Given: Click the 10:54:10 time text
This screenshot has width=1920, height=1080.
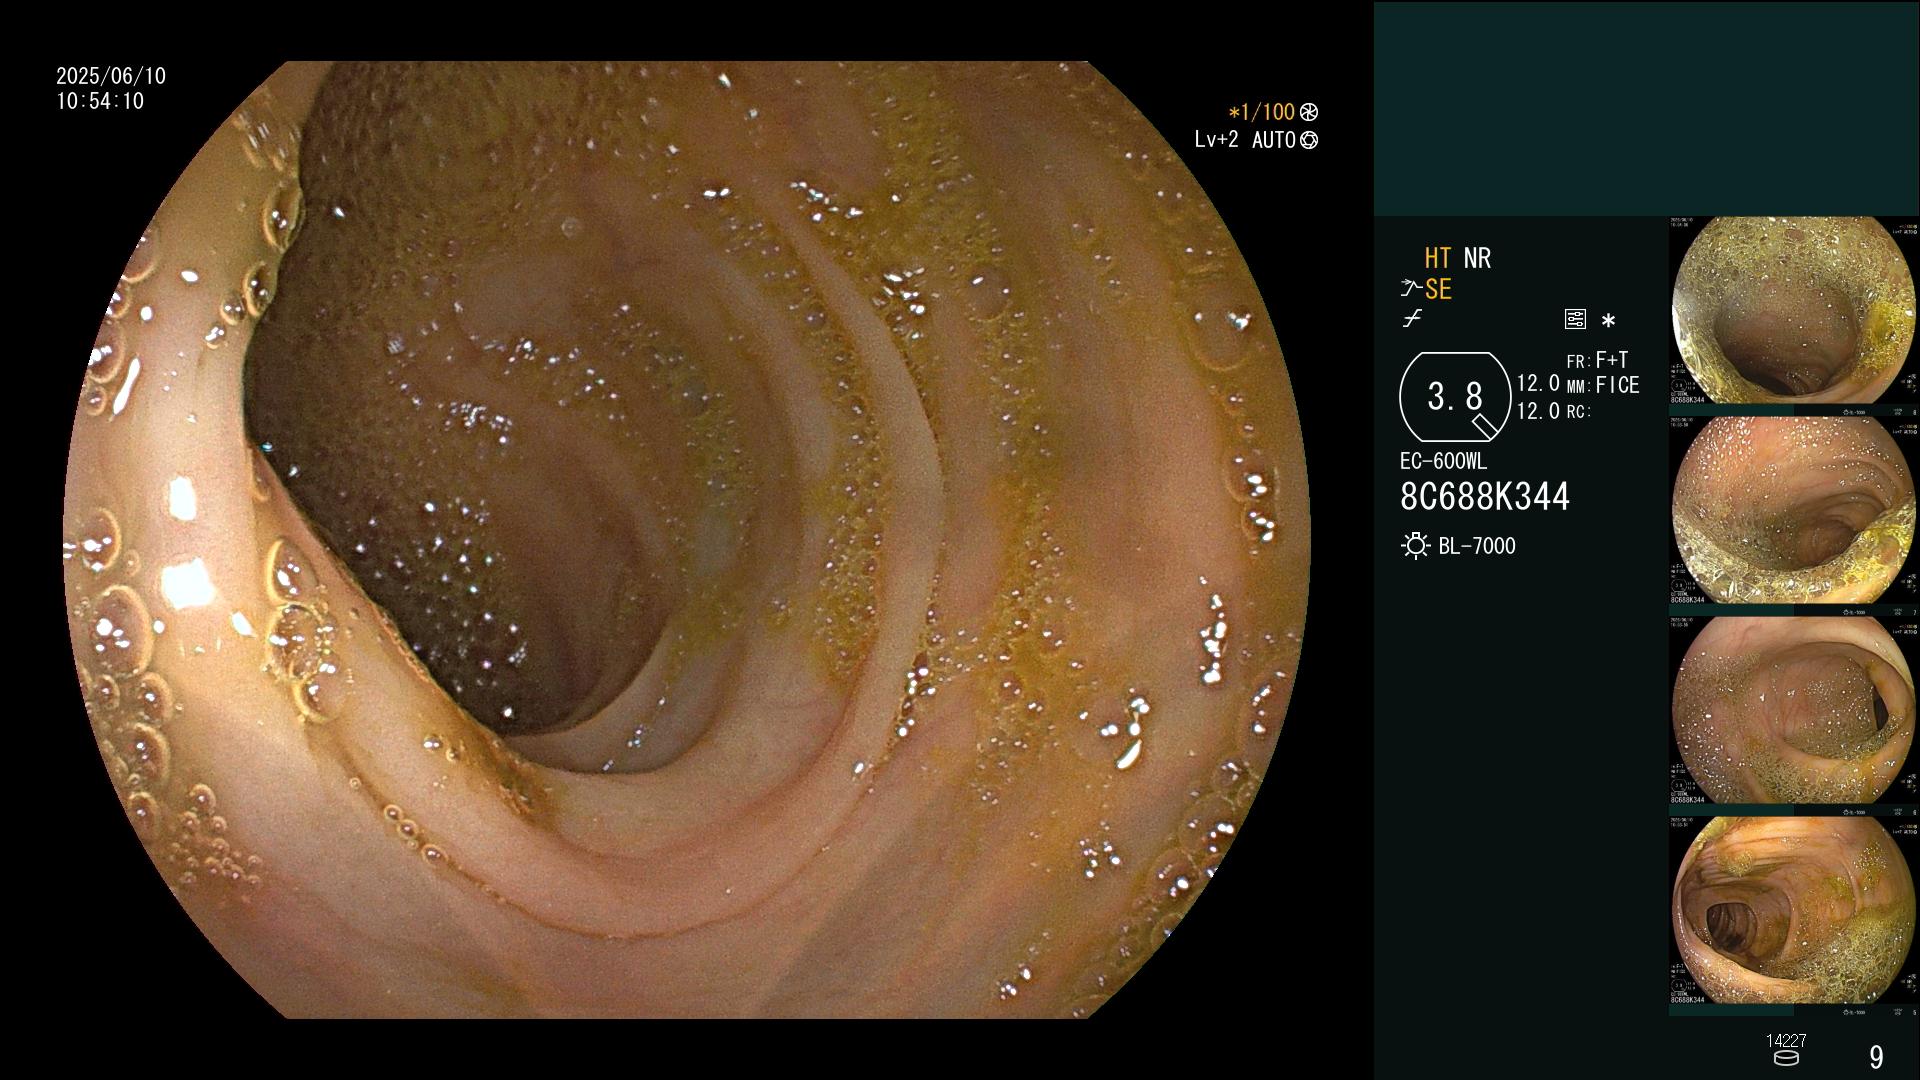Looking at the screenshot, I should 100,101.
